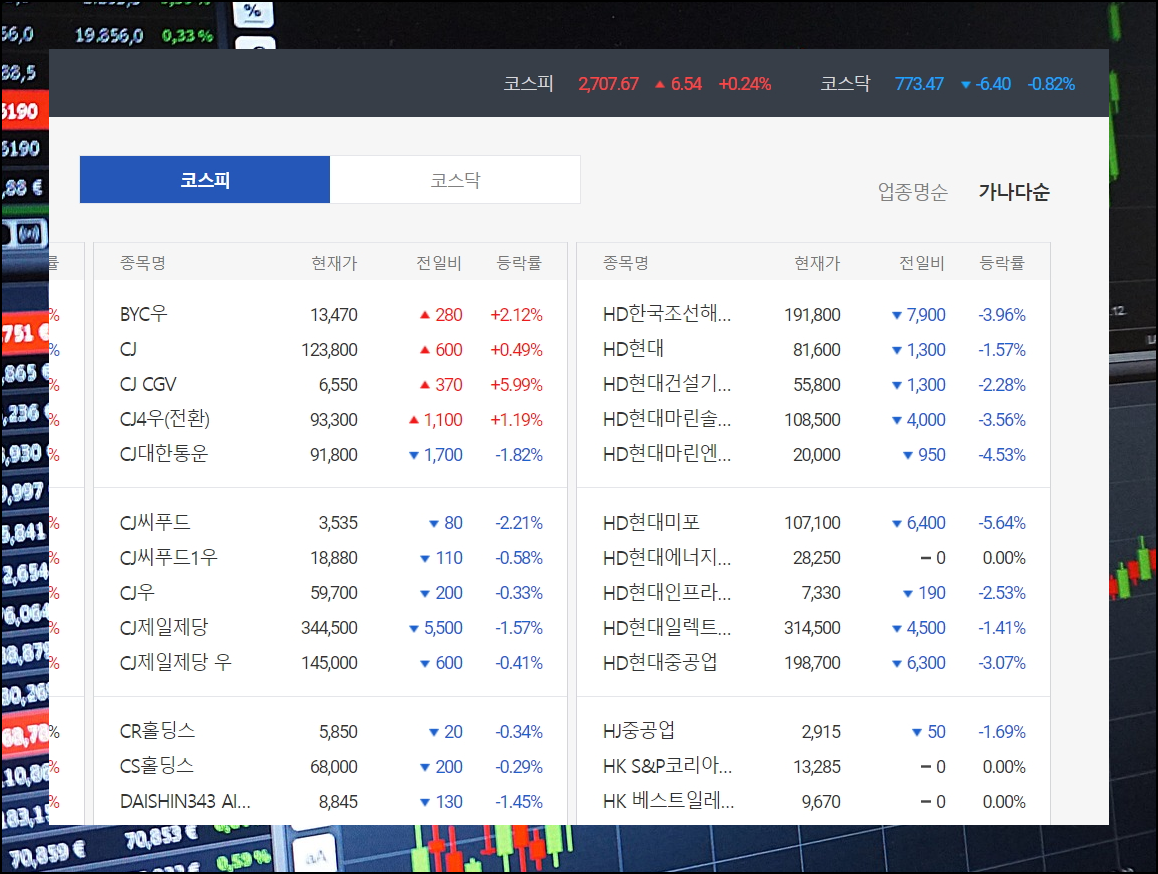This screenshot has width=1158, height=874.
Task: Select the price 13,470 for BYC우
Action: pyautogui.click(x=334, y=315)
